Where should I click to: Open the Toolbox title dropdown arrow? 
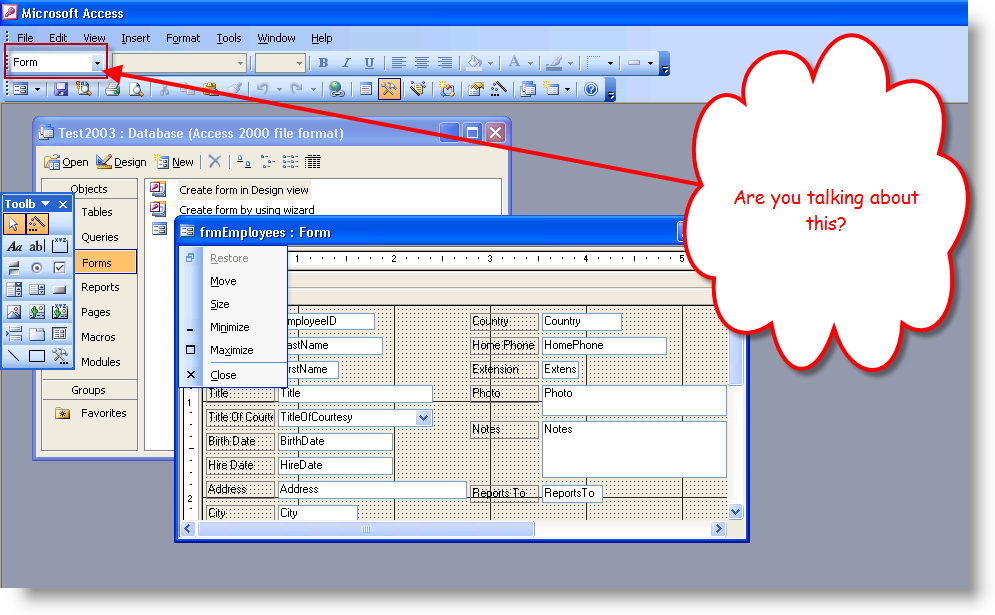(46, 204)
